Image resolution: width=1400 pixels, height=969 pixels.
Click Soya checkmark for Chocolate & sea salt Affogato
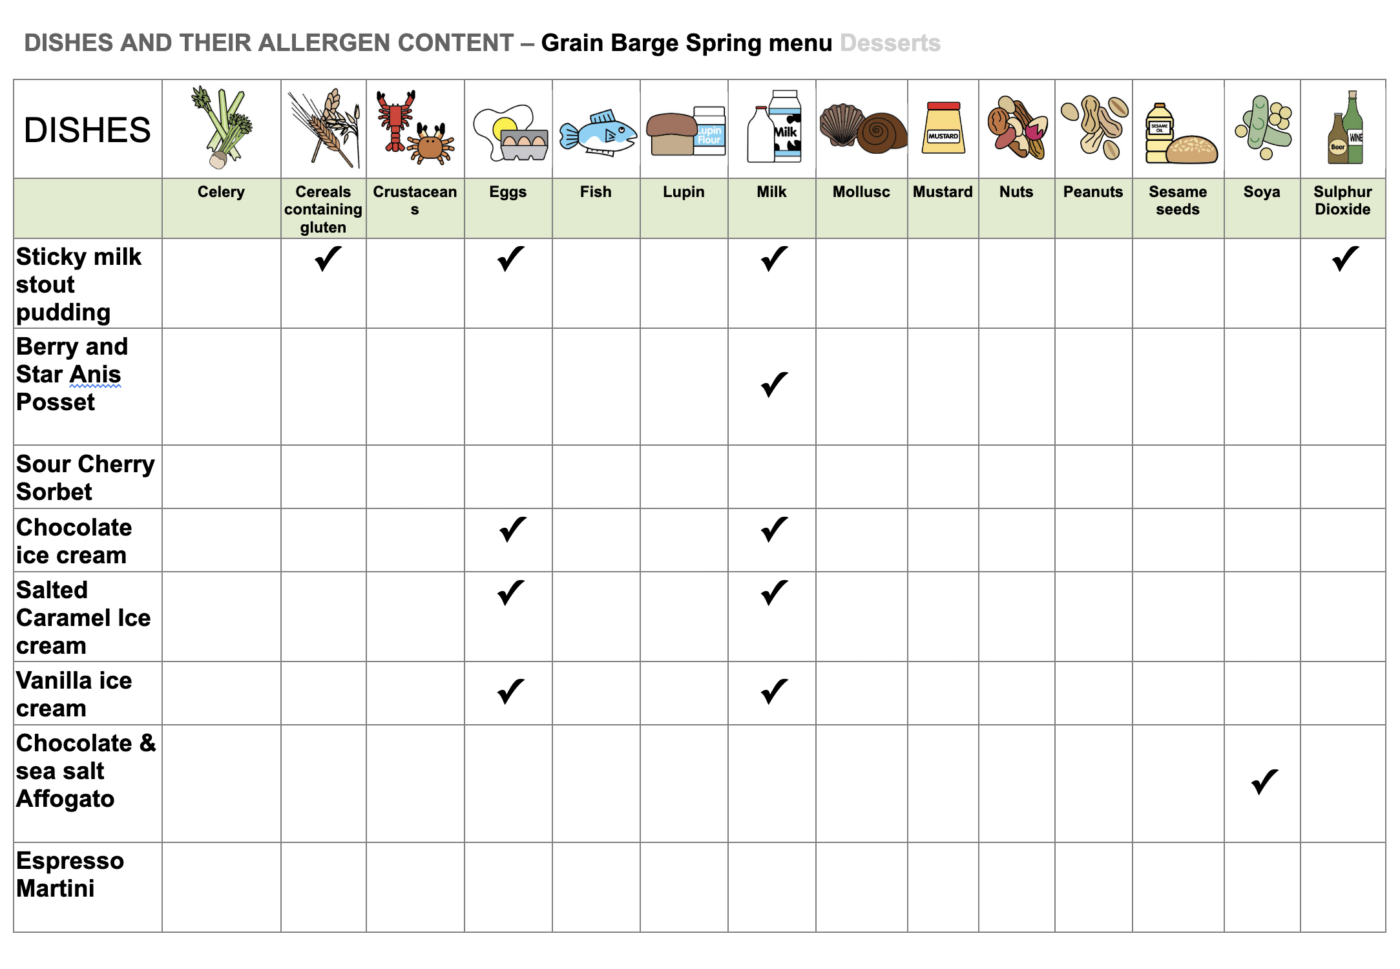click(x=1264, y=782)
